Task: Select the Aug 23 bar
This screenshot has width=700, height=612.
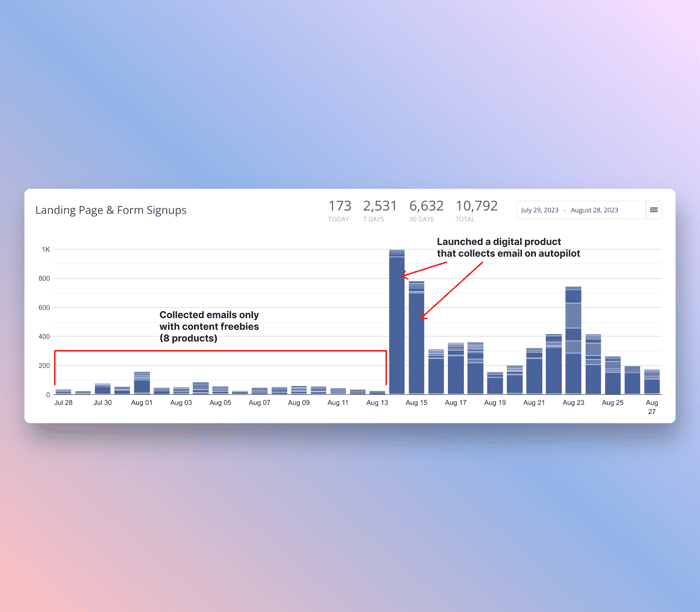Action: [x=573, y=341]
